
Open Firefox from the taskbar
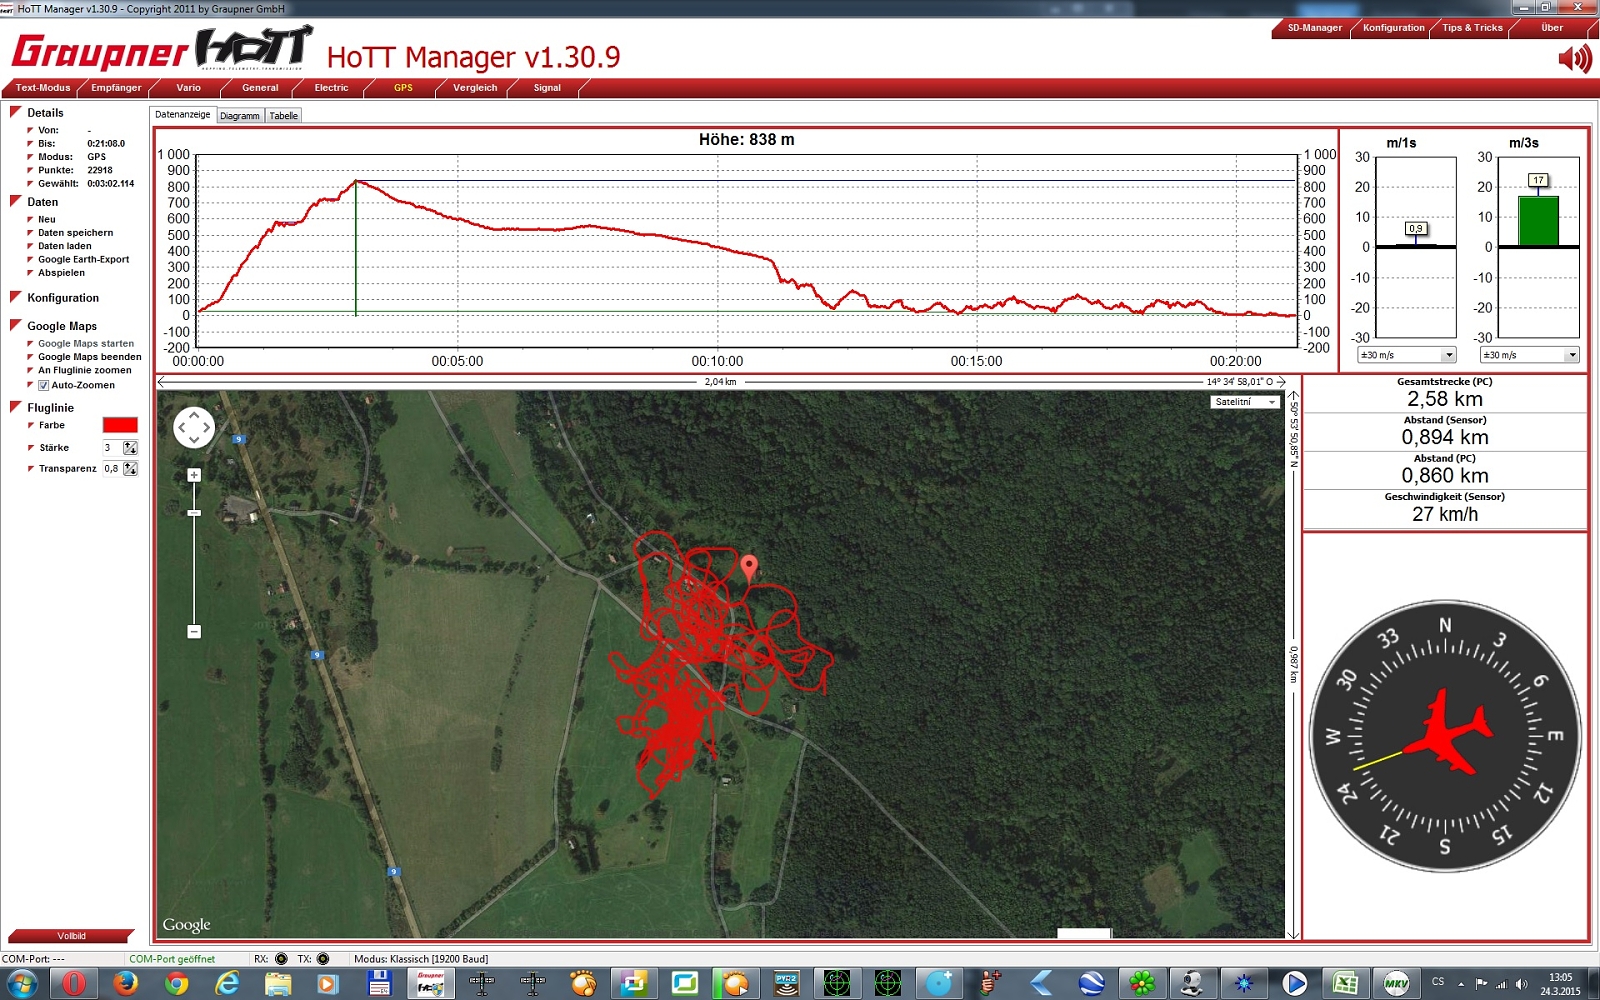pos(125,984)
